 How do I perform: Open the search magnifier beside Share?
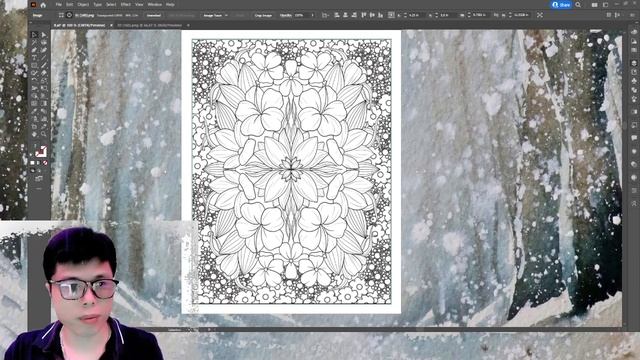pyautogui.click(x=578, y=5)
